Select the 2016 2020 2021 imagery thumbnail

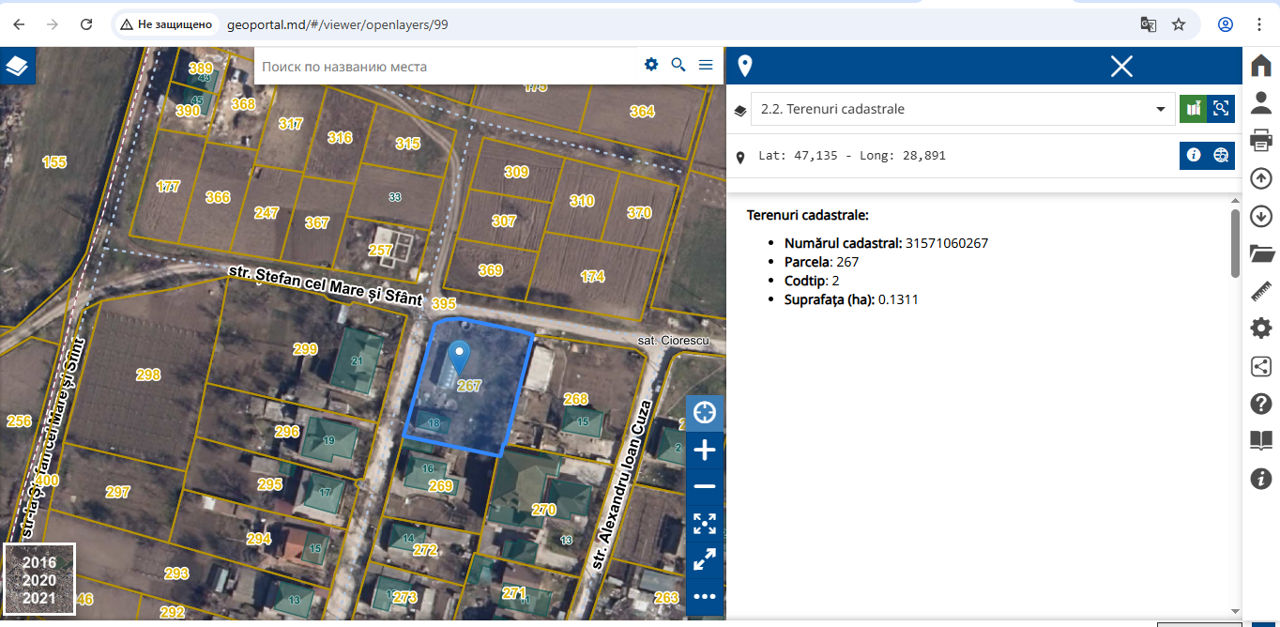pyautogui.click(x=39, y=579)
